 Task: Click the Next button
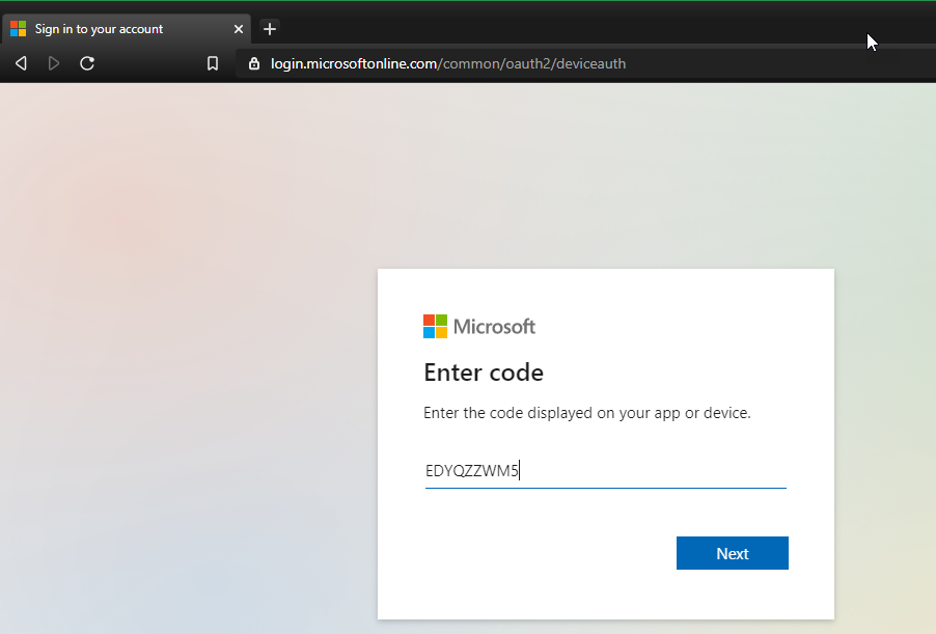(x=732, y=553)
